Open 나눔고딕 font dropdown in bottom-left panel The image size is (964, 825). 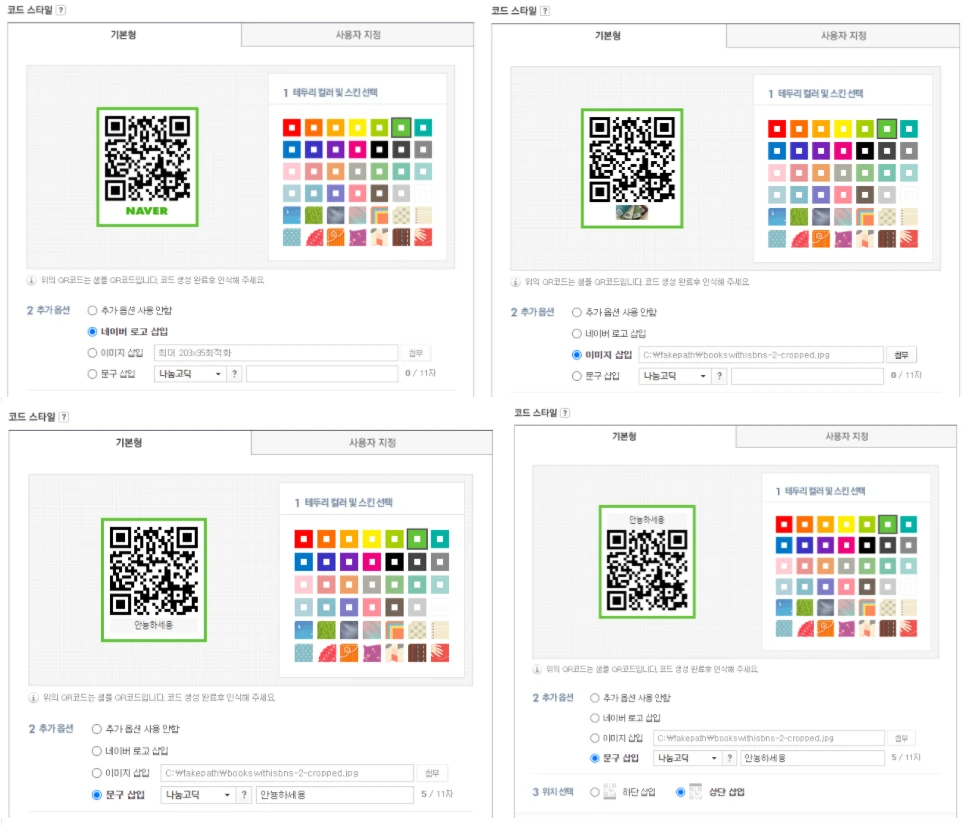198,794
